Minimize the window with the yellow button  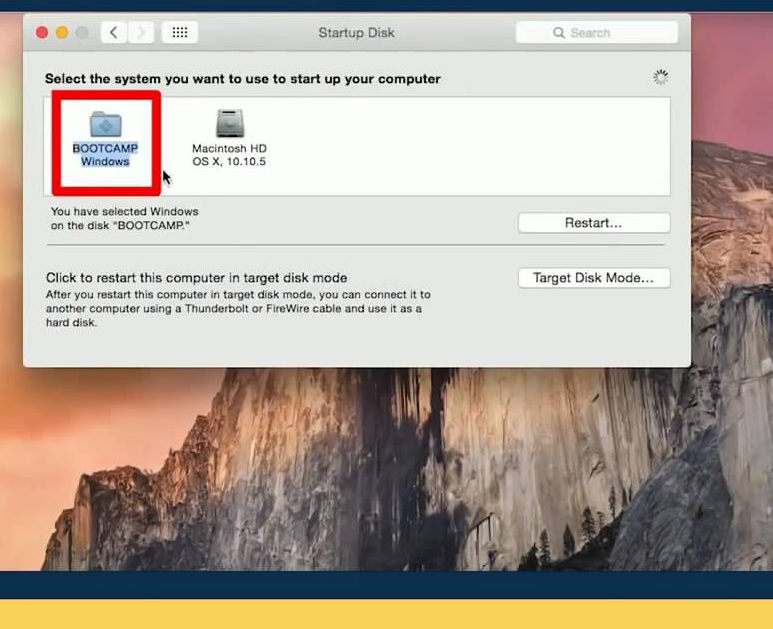click(x=62, y=33)
